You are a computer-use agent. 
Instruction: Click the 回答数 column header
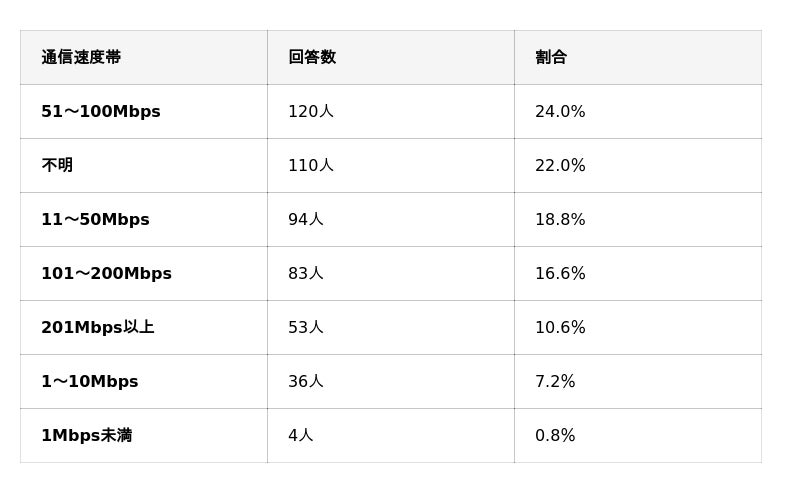(x=312, y=57)
